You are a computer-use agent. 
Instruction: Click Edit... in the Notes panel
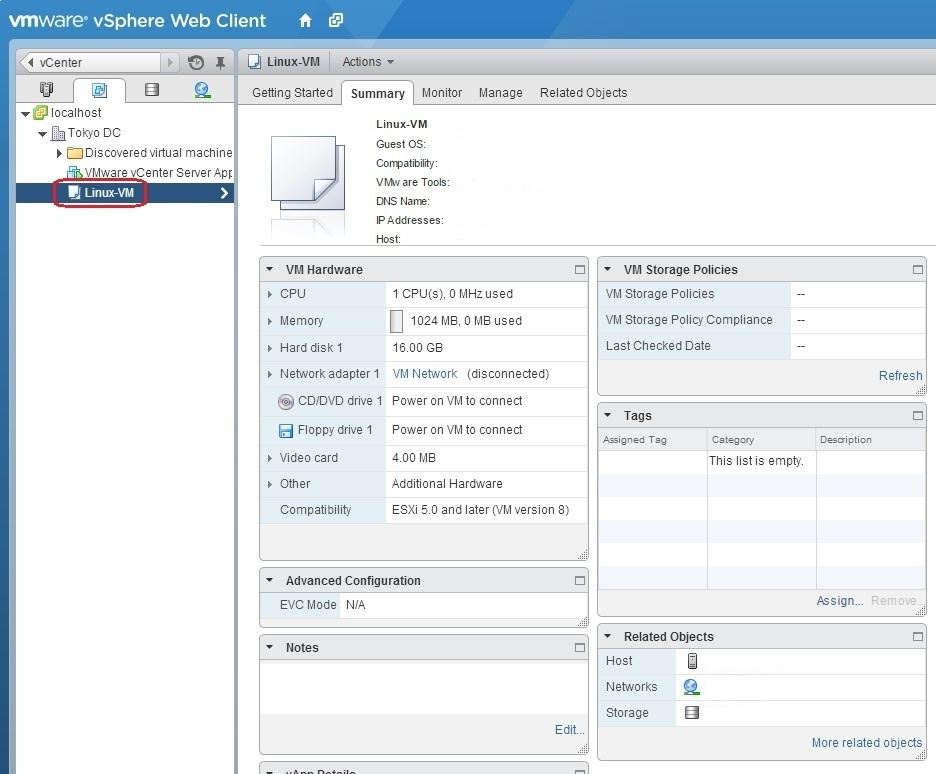coord(569,730)
